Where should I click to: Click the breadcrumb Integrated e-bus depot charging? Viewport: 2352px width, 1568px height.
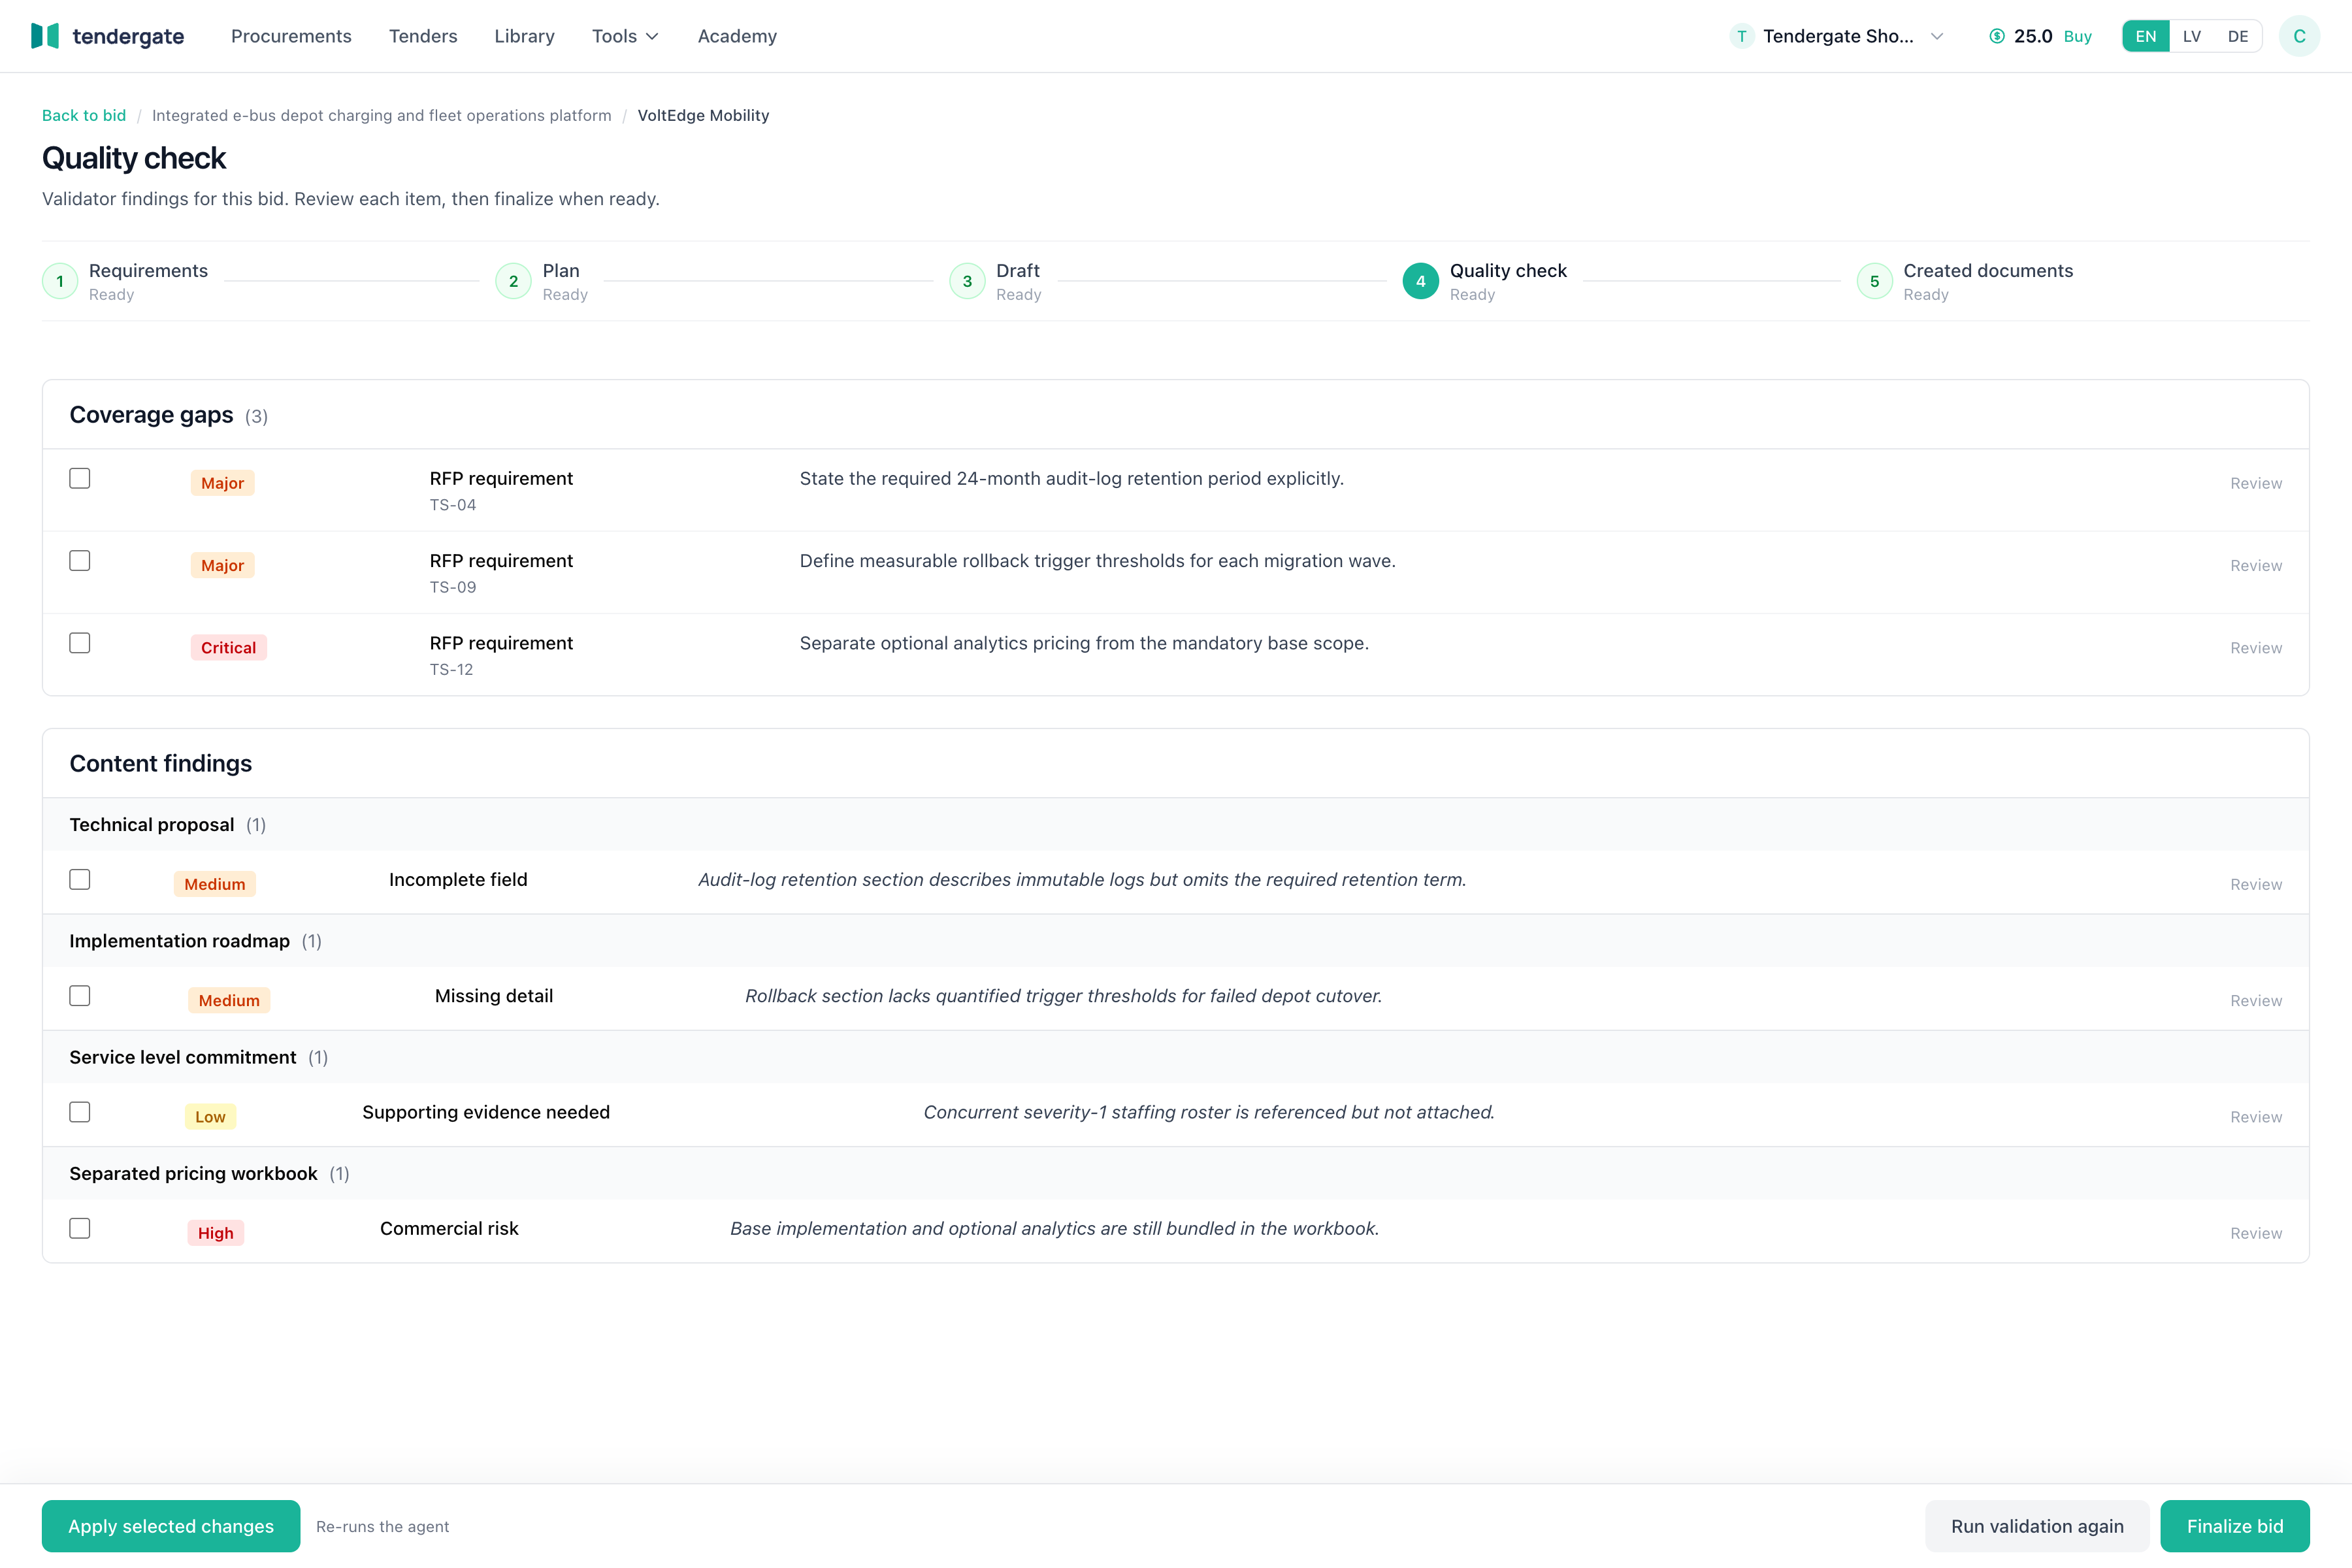[x=381, y=115]
